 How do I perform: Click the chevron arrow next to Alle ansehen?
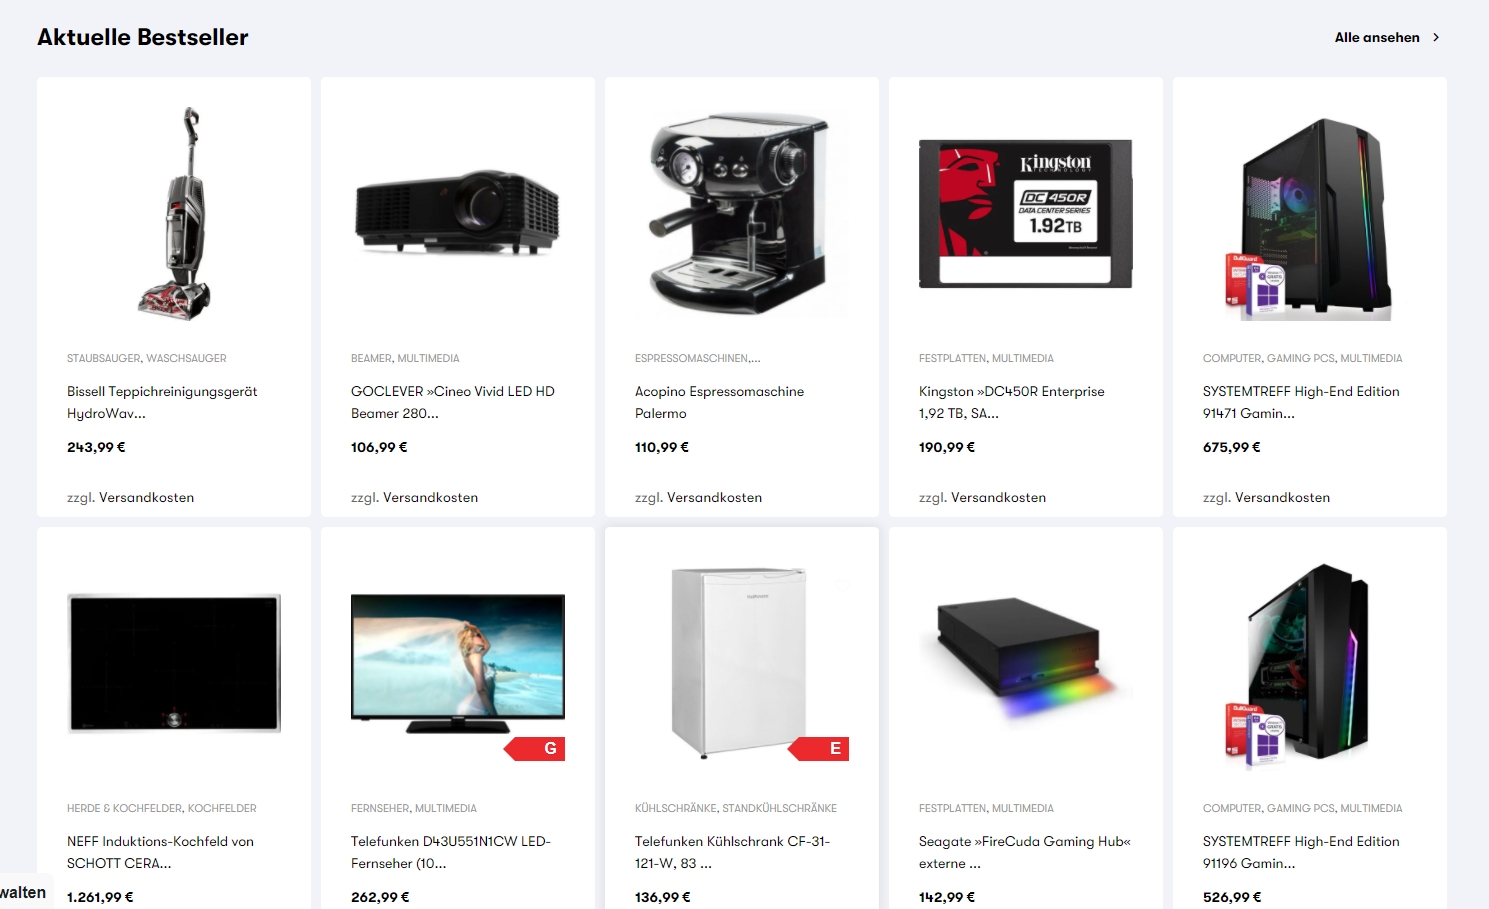[x=1436, y=38]
